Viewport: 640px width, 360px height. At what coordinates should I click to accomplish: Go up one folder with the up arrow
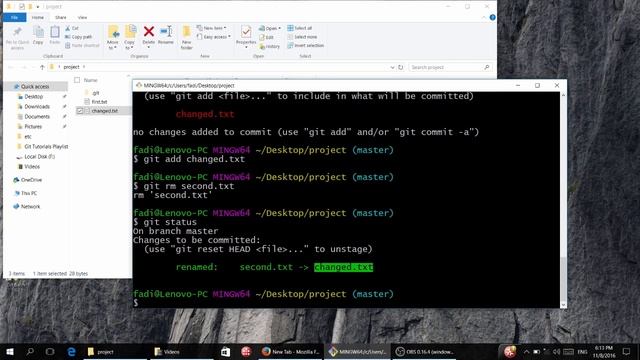click(42, 67)
